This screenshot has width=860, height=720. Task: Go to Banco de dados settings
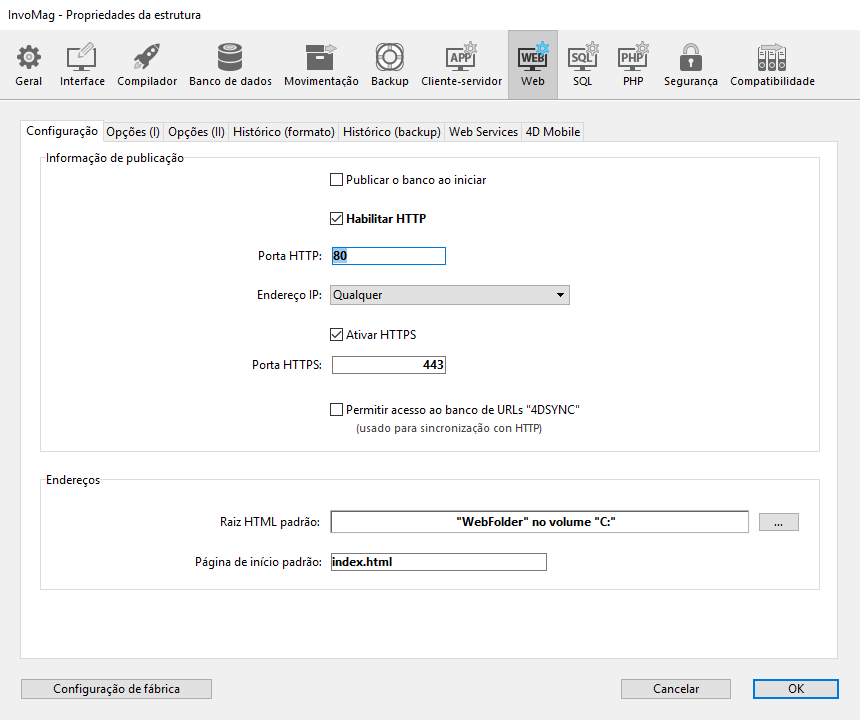click(x=230, y=64)
